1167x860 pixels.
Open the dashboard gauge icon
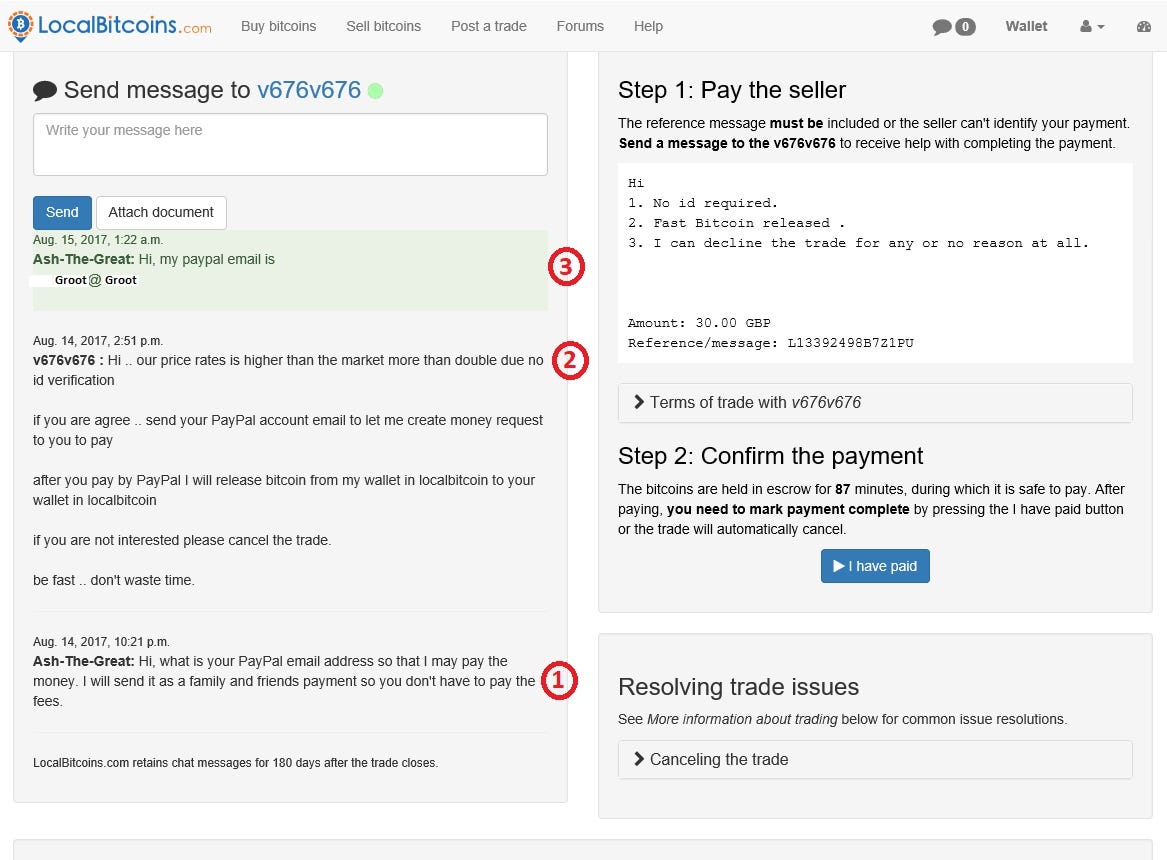click(x=1144, y=26)
